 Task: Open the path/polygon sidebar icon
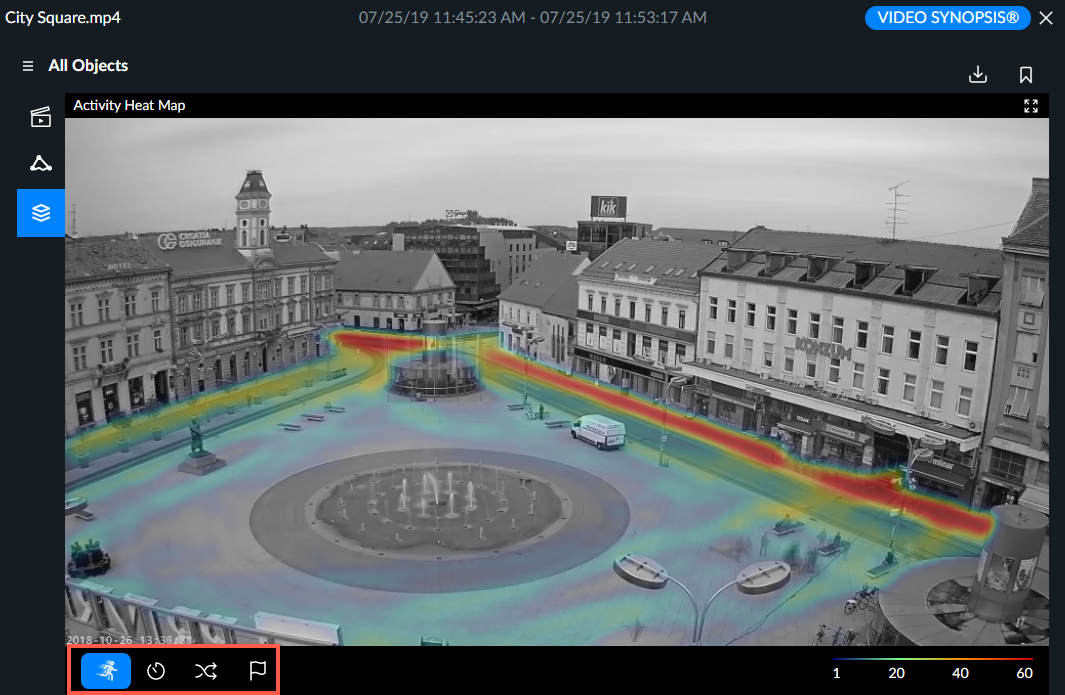click(41, 164)
